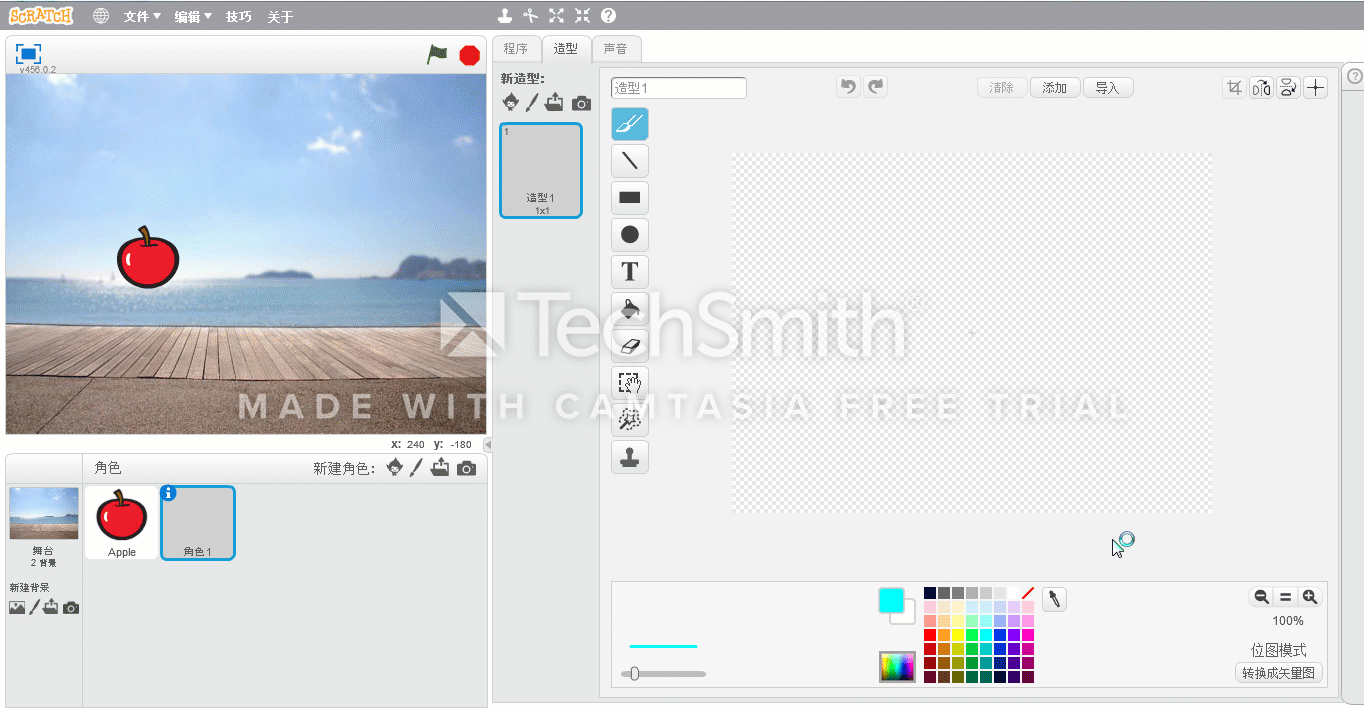The image size is (1364, 708).
Task: Choose new backdrop from library
Action: pos(17,607)
